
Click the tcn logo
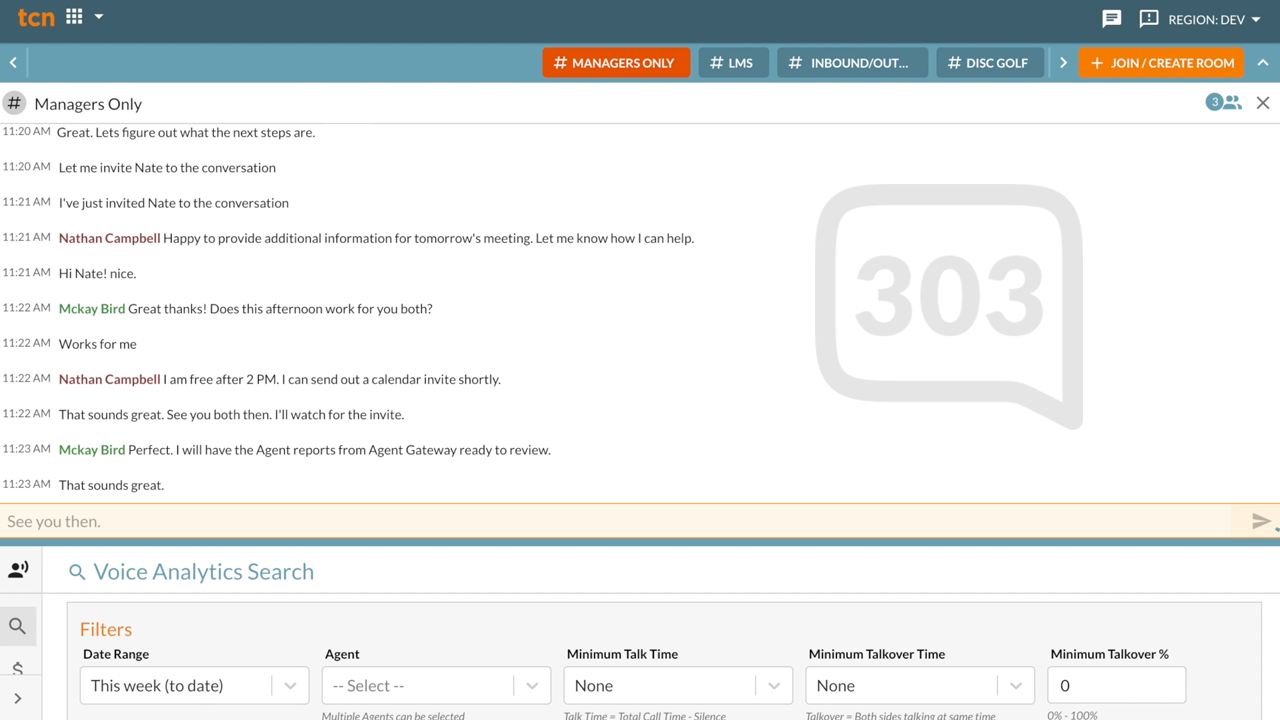(x=36, y=17)
